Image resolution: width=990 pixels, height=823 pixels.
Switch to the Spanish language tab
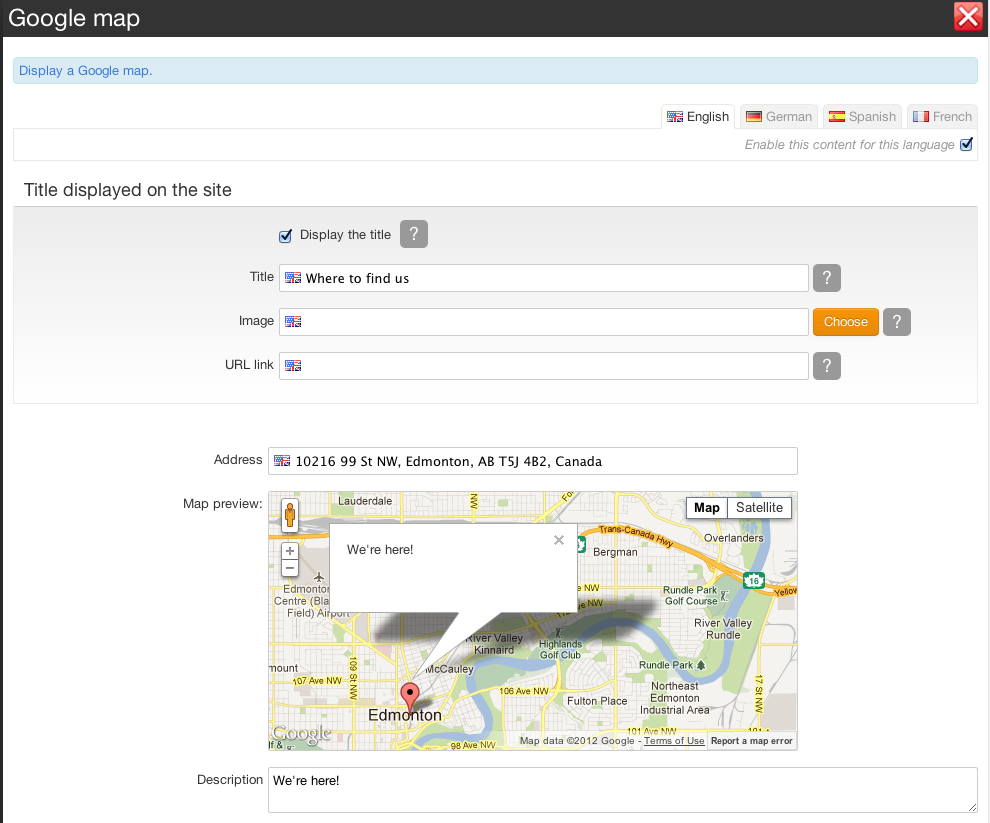tap(862, 116)
